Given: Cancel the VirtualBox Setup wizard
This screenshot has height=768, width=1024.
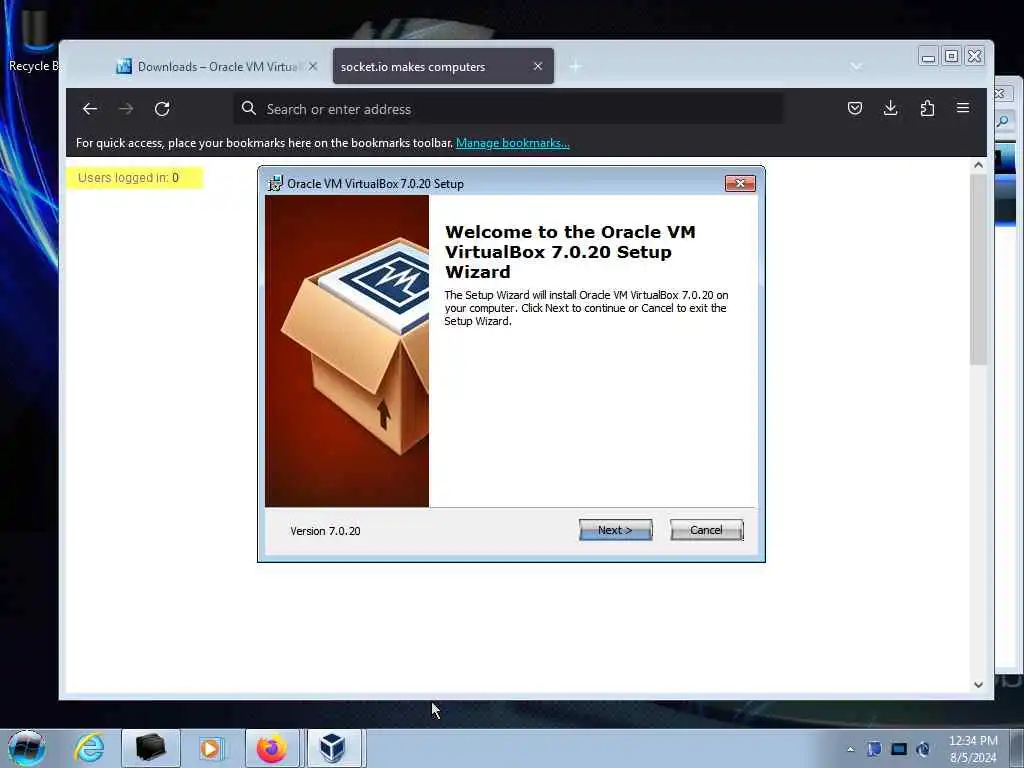Looking at the screenshot, I should 707,530.
